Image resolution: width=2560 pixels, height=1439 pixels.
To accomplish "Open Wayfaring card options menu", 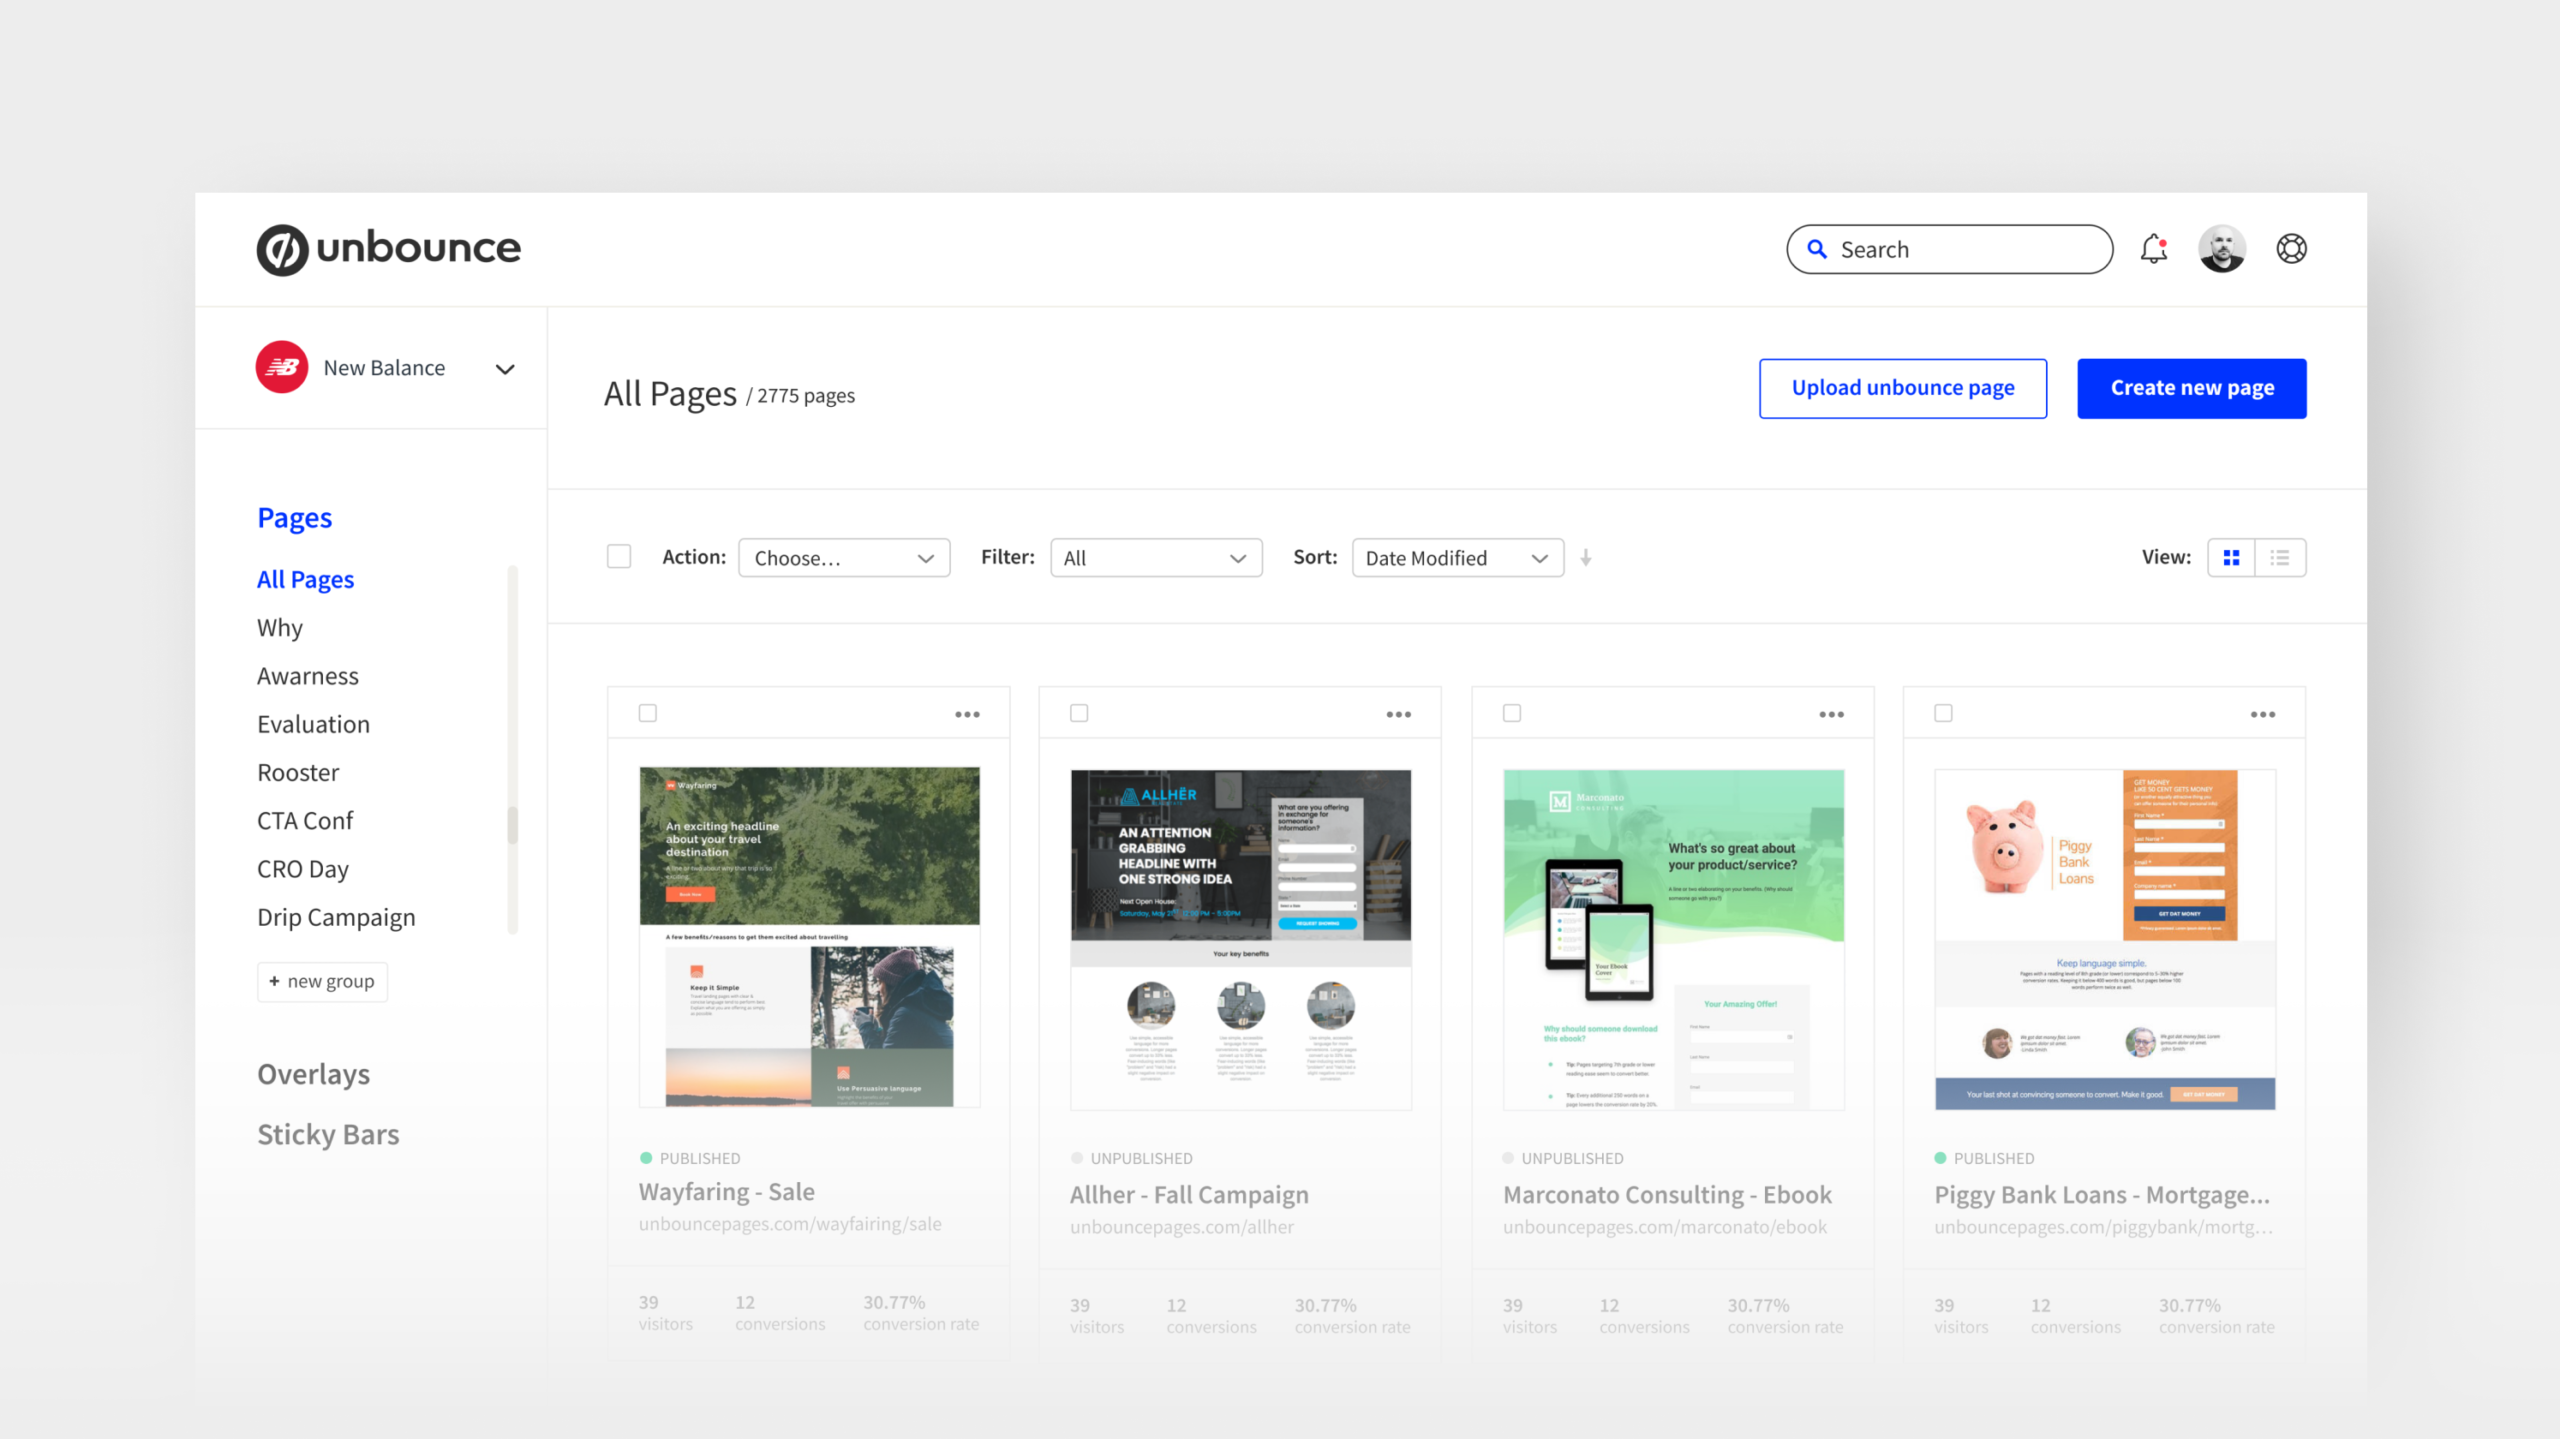I will (x=967, y=714).
